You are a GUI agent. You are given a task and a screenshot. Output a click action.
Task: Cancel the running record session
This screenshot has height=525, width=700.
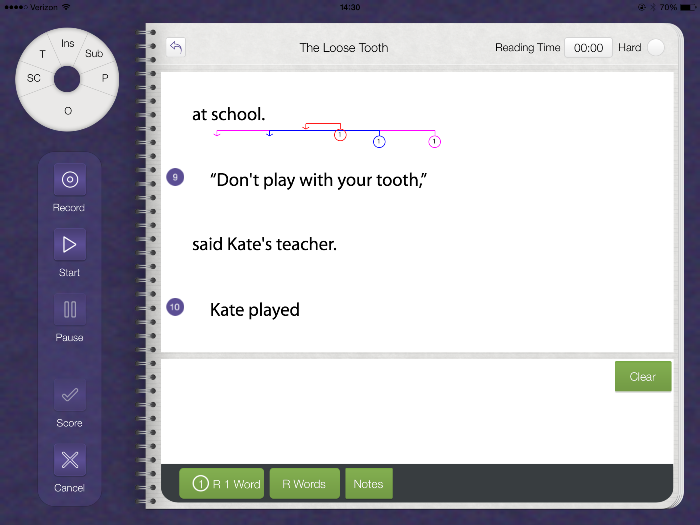click(69, 460)
